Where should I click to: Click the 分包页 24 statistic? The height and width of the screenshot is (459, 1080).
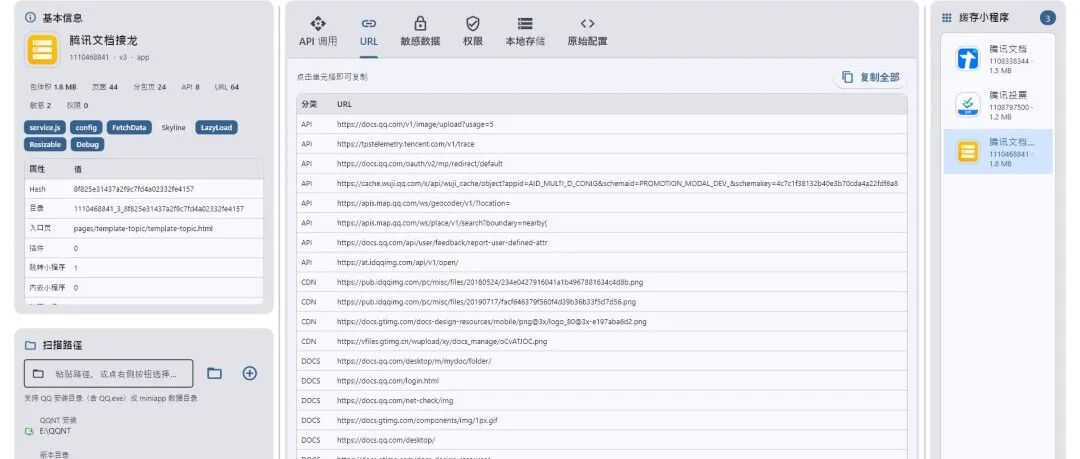pyautogui.click(x=149, y=87)
